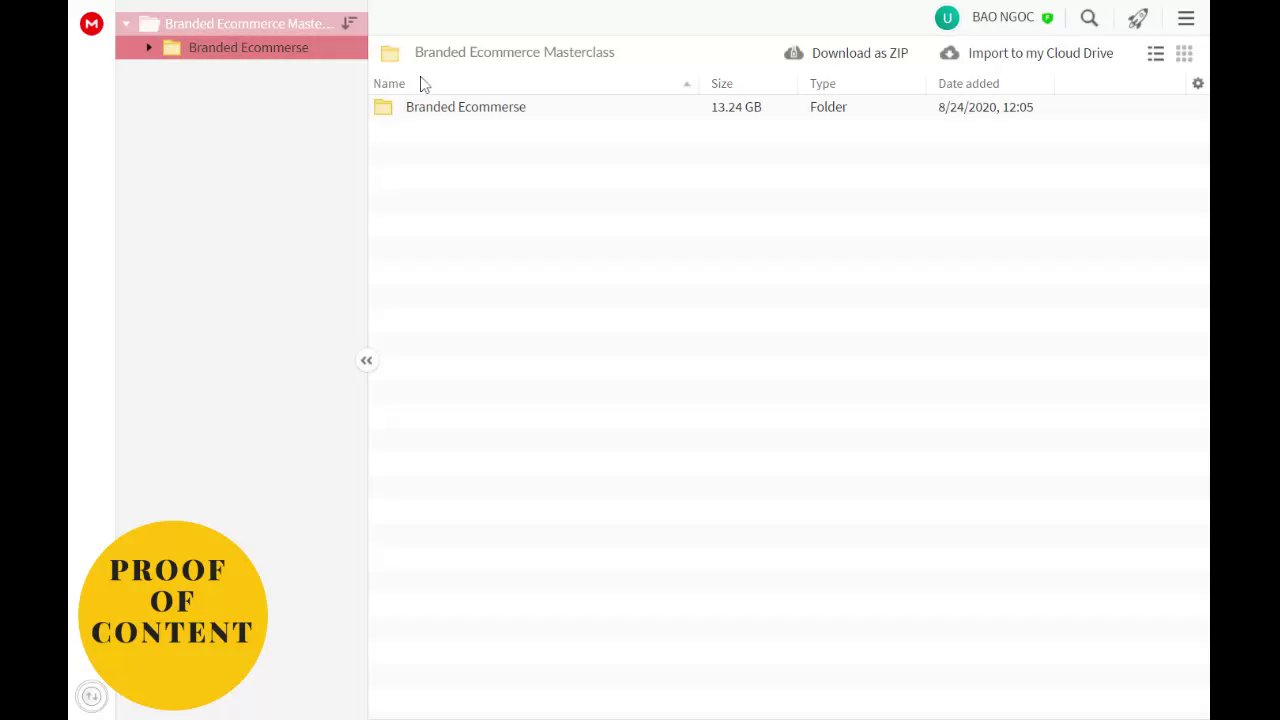Viewport: 1280px width, 720px height.
Task: Switch to list view icon
Action: [x=1155, y=54]
